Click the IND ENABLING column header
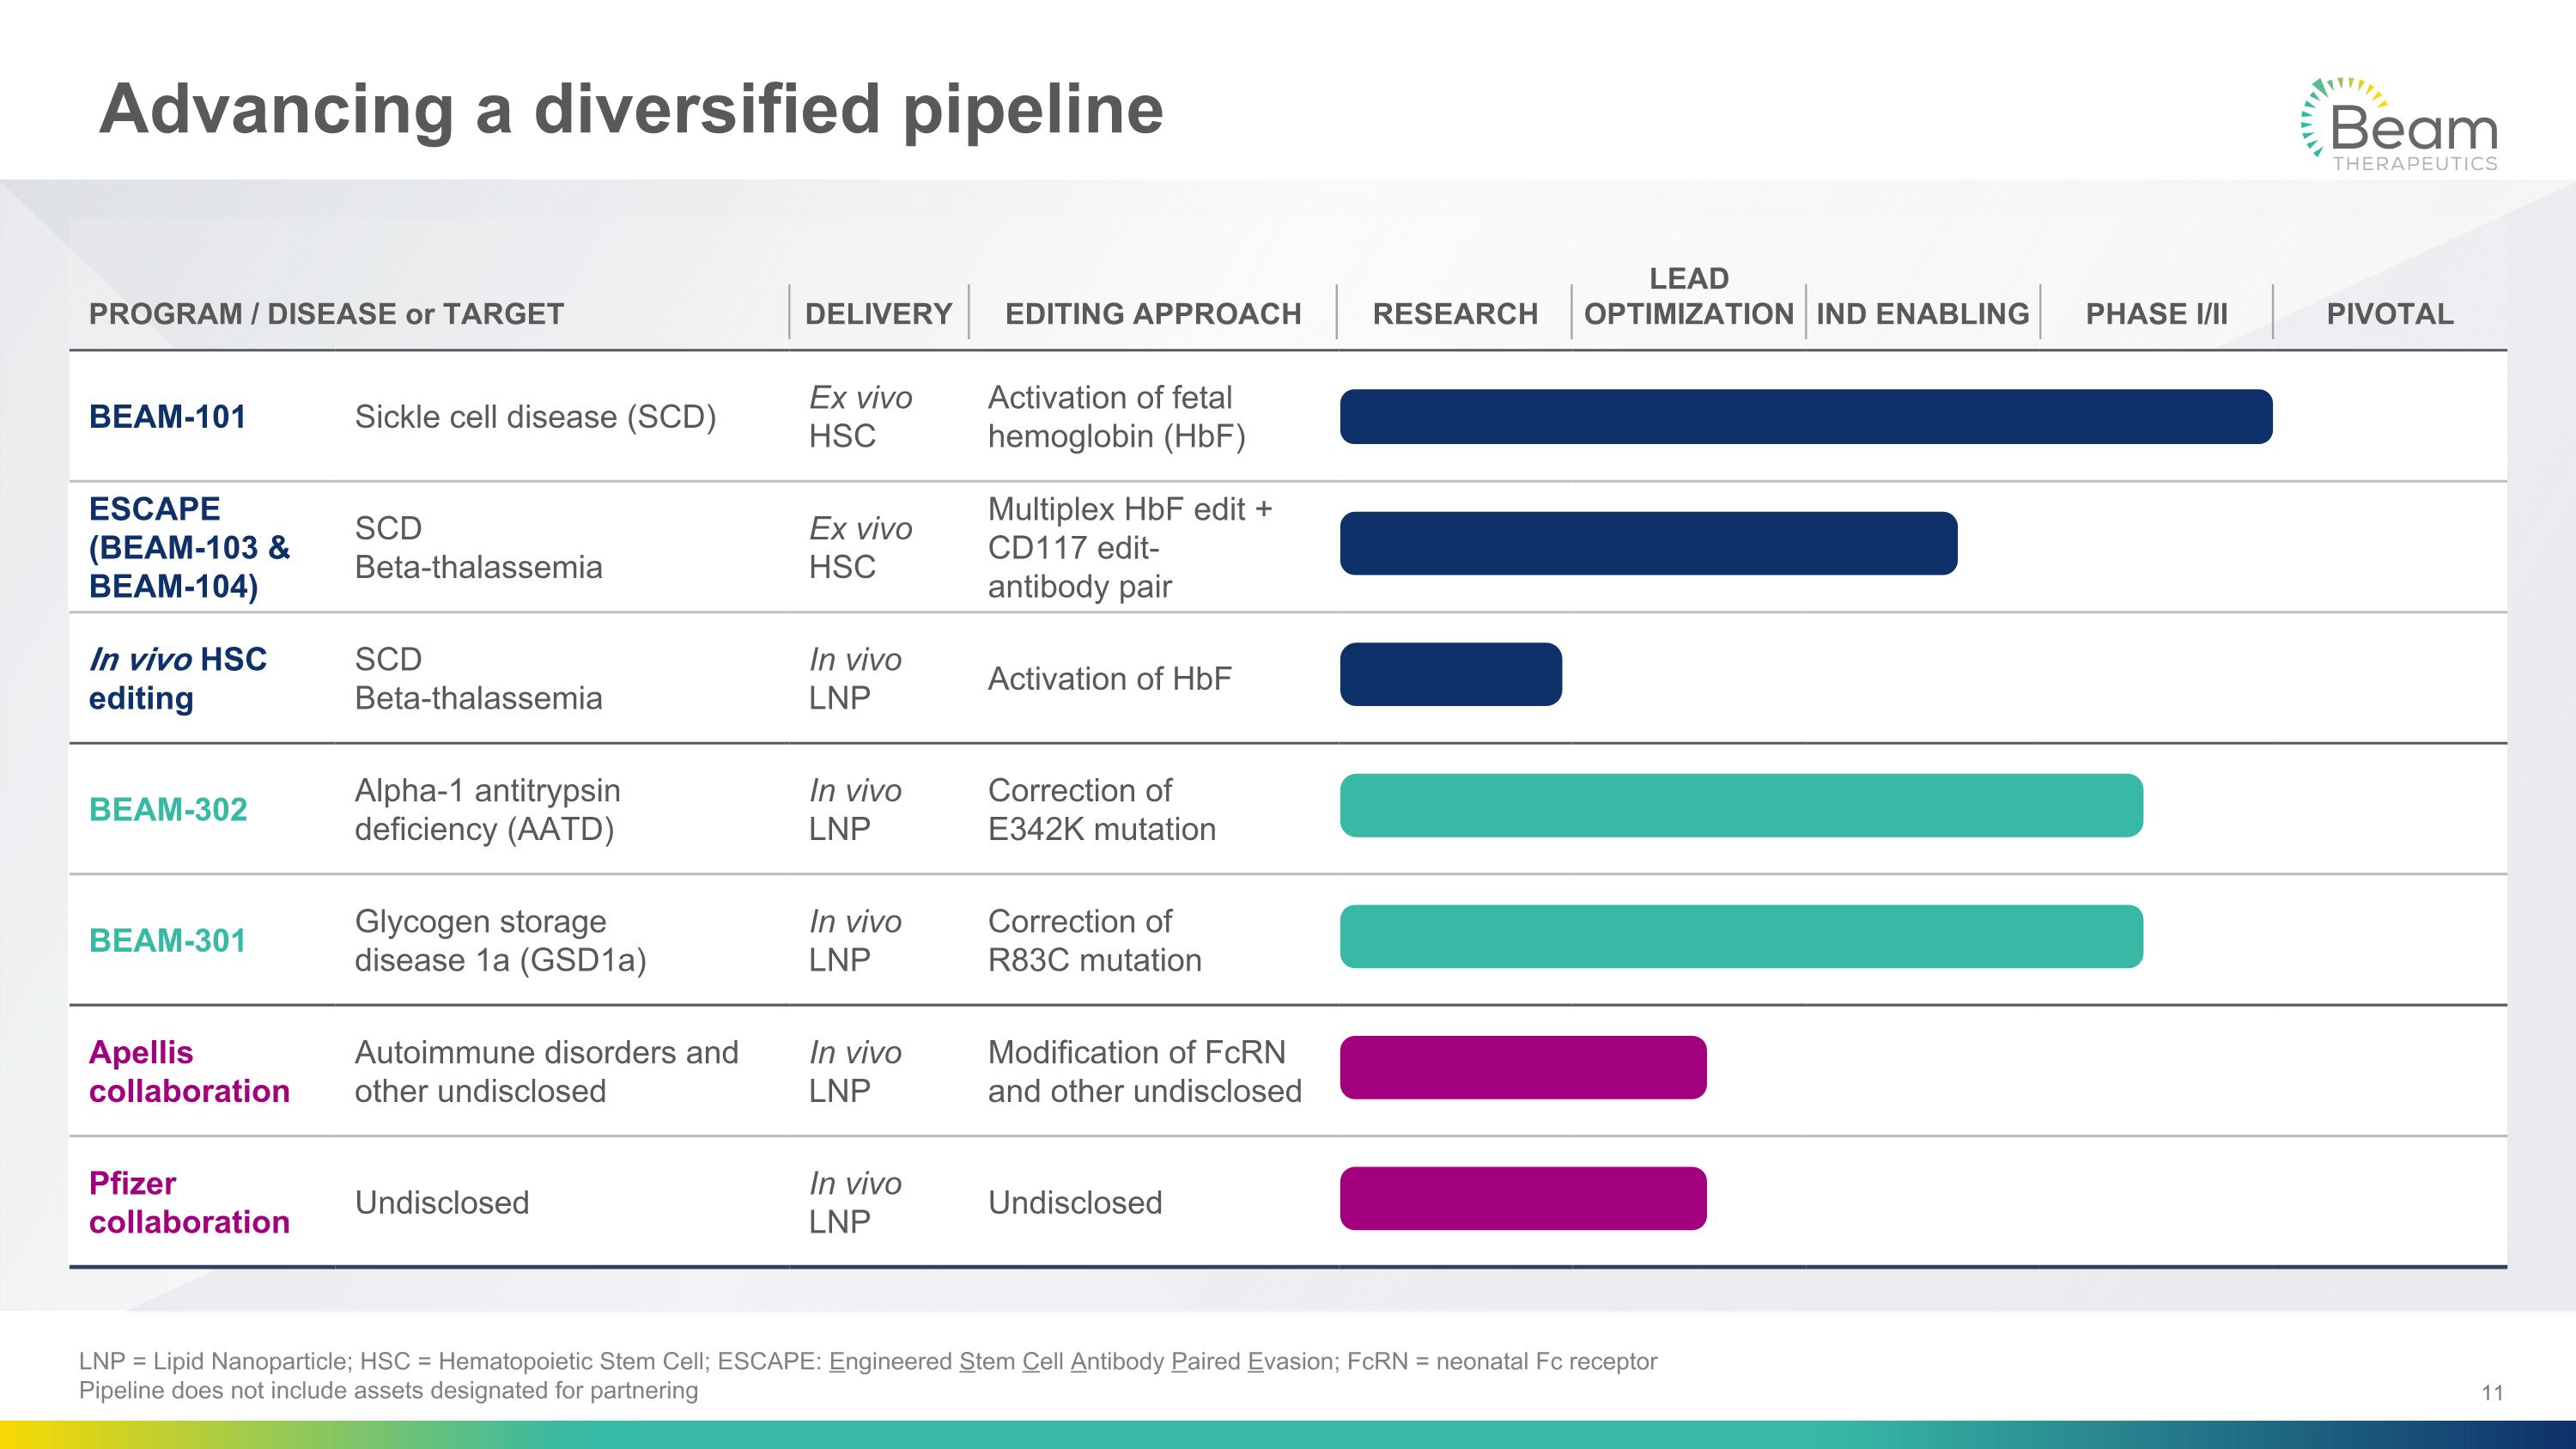The height and width of the screenshot is (1449, 2576). pos(1922,314)
